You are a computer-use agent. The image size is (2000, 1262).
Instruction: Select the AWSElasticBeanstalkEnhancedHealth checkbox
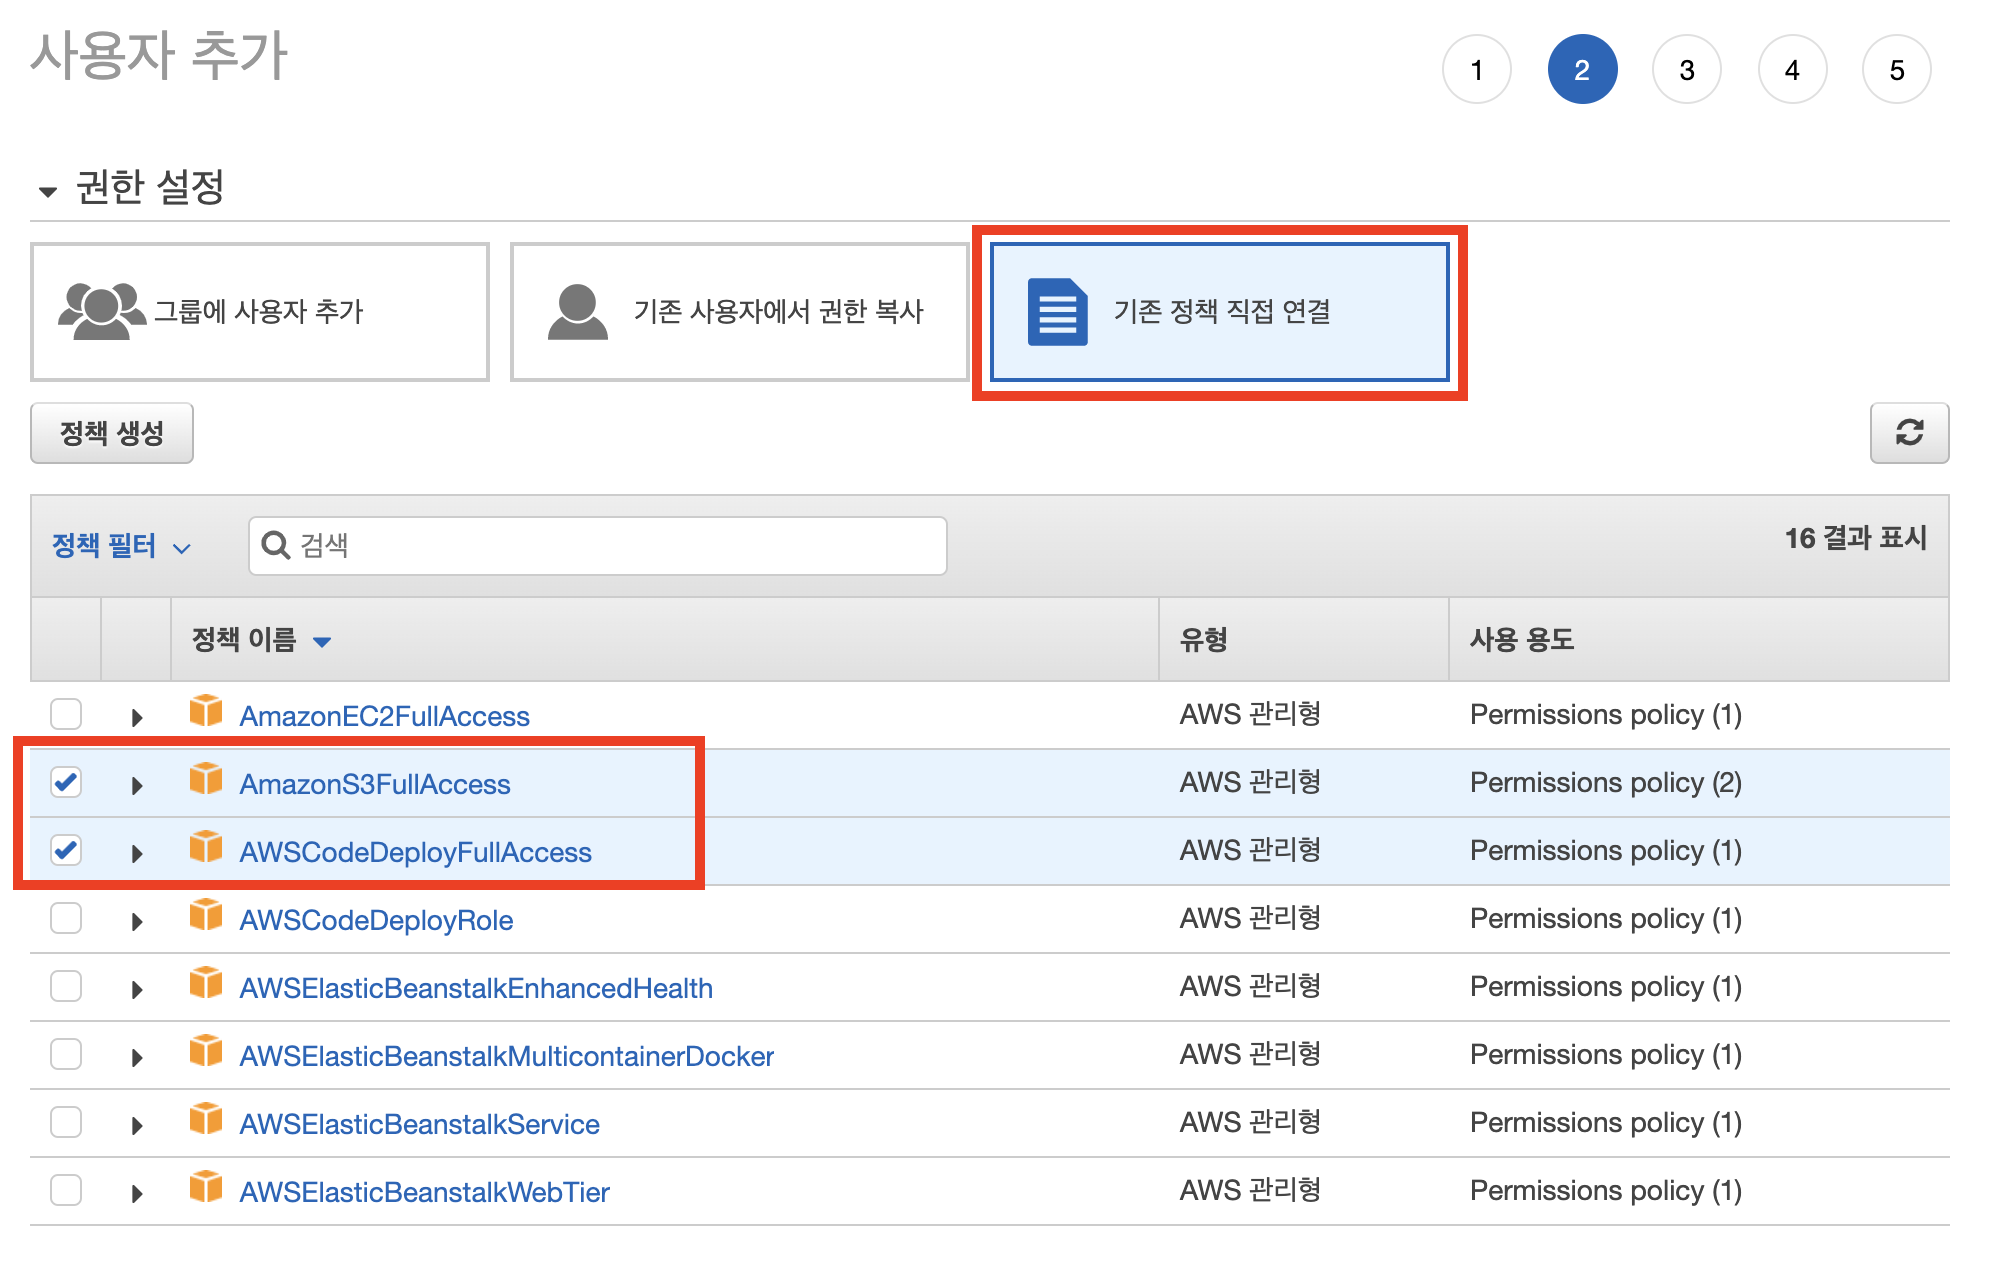tap(66, 986)
